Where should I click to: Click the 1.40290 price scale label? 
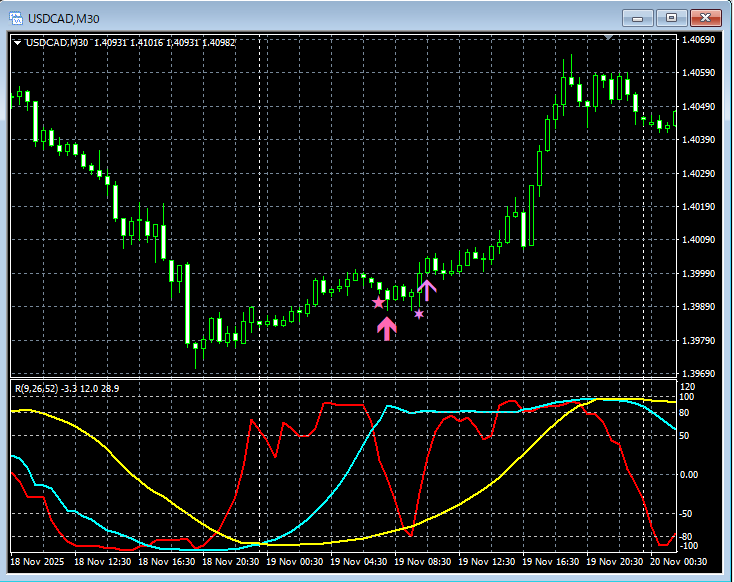pyautogui.click(x=698, y=173)
